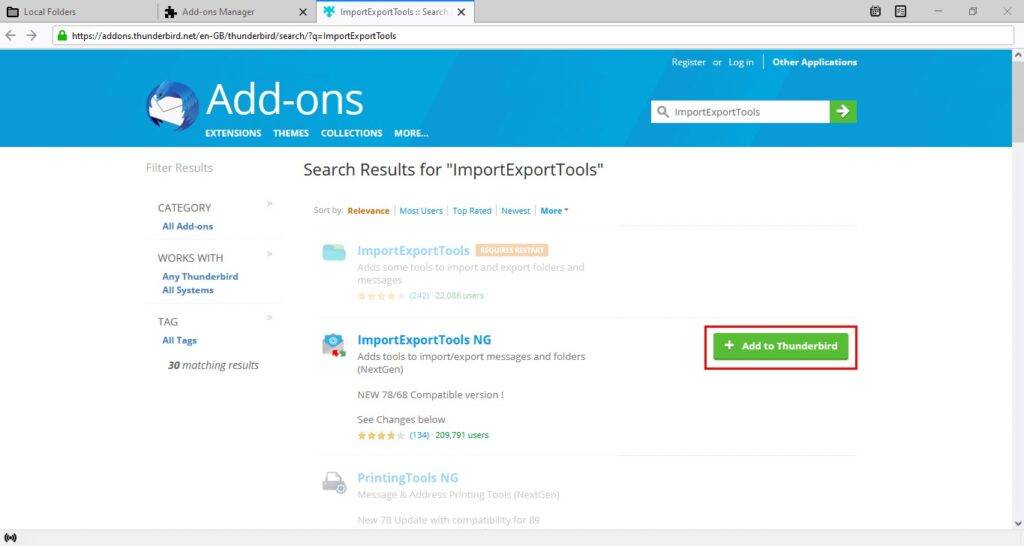Screen dimensions: 1024x546
Task: Click the '30 matching results' text
Action: tap(213, 365)
